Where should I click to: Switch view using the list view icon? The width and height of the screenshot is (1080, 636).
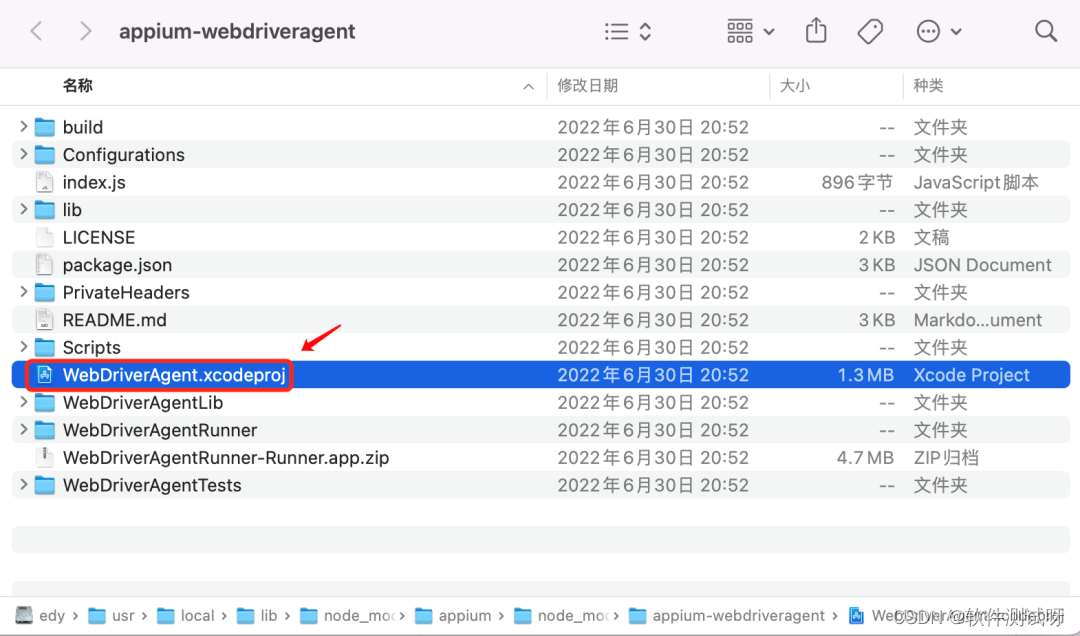(616, 31)
